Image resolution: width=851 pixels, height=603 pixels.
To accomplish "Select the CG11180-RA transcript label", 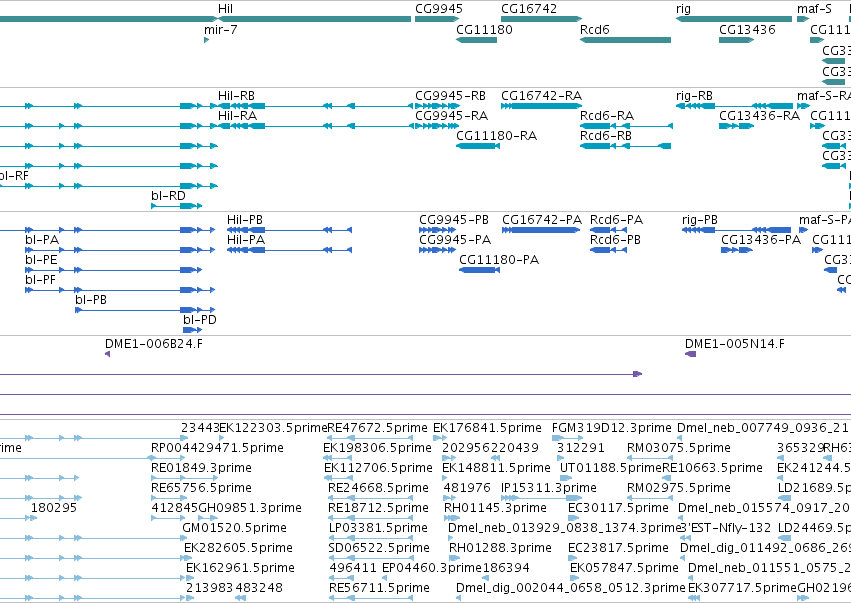I will [x=497, y=136].
